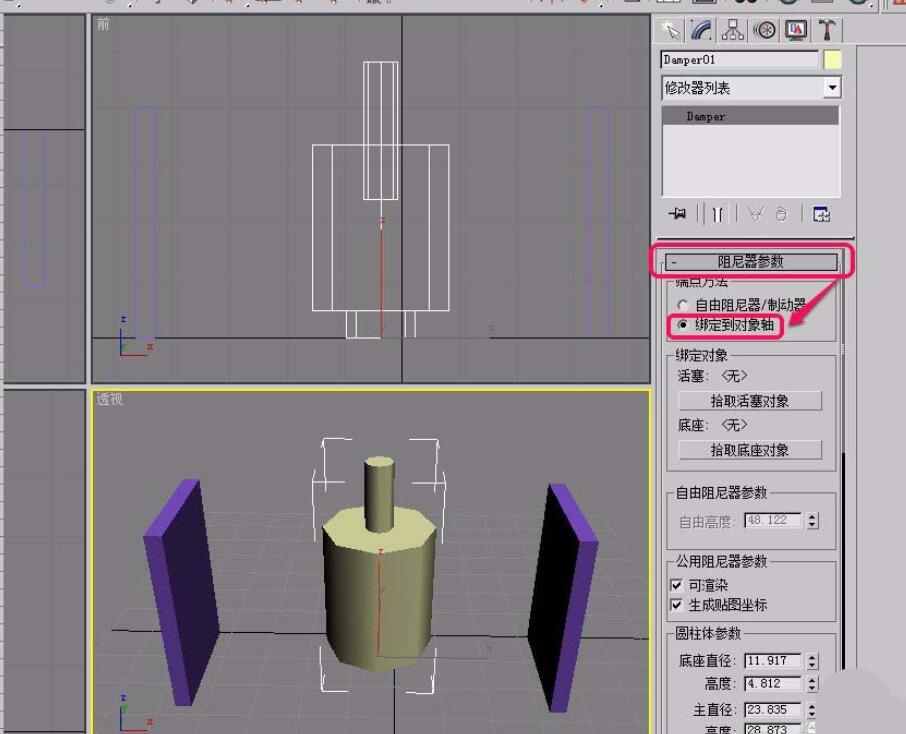
Task: Open the Motion panel
Action: click(764, 31)
